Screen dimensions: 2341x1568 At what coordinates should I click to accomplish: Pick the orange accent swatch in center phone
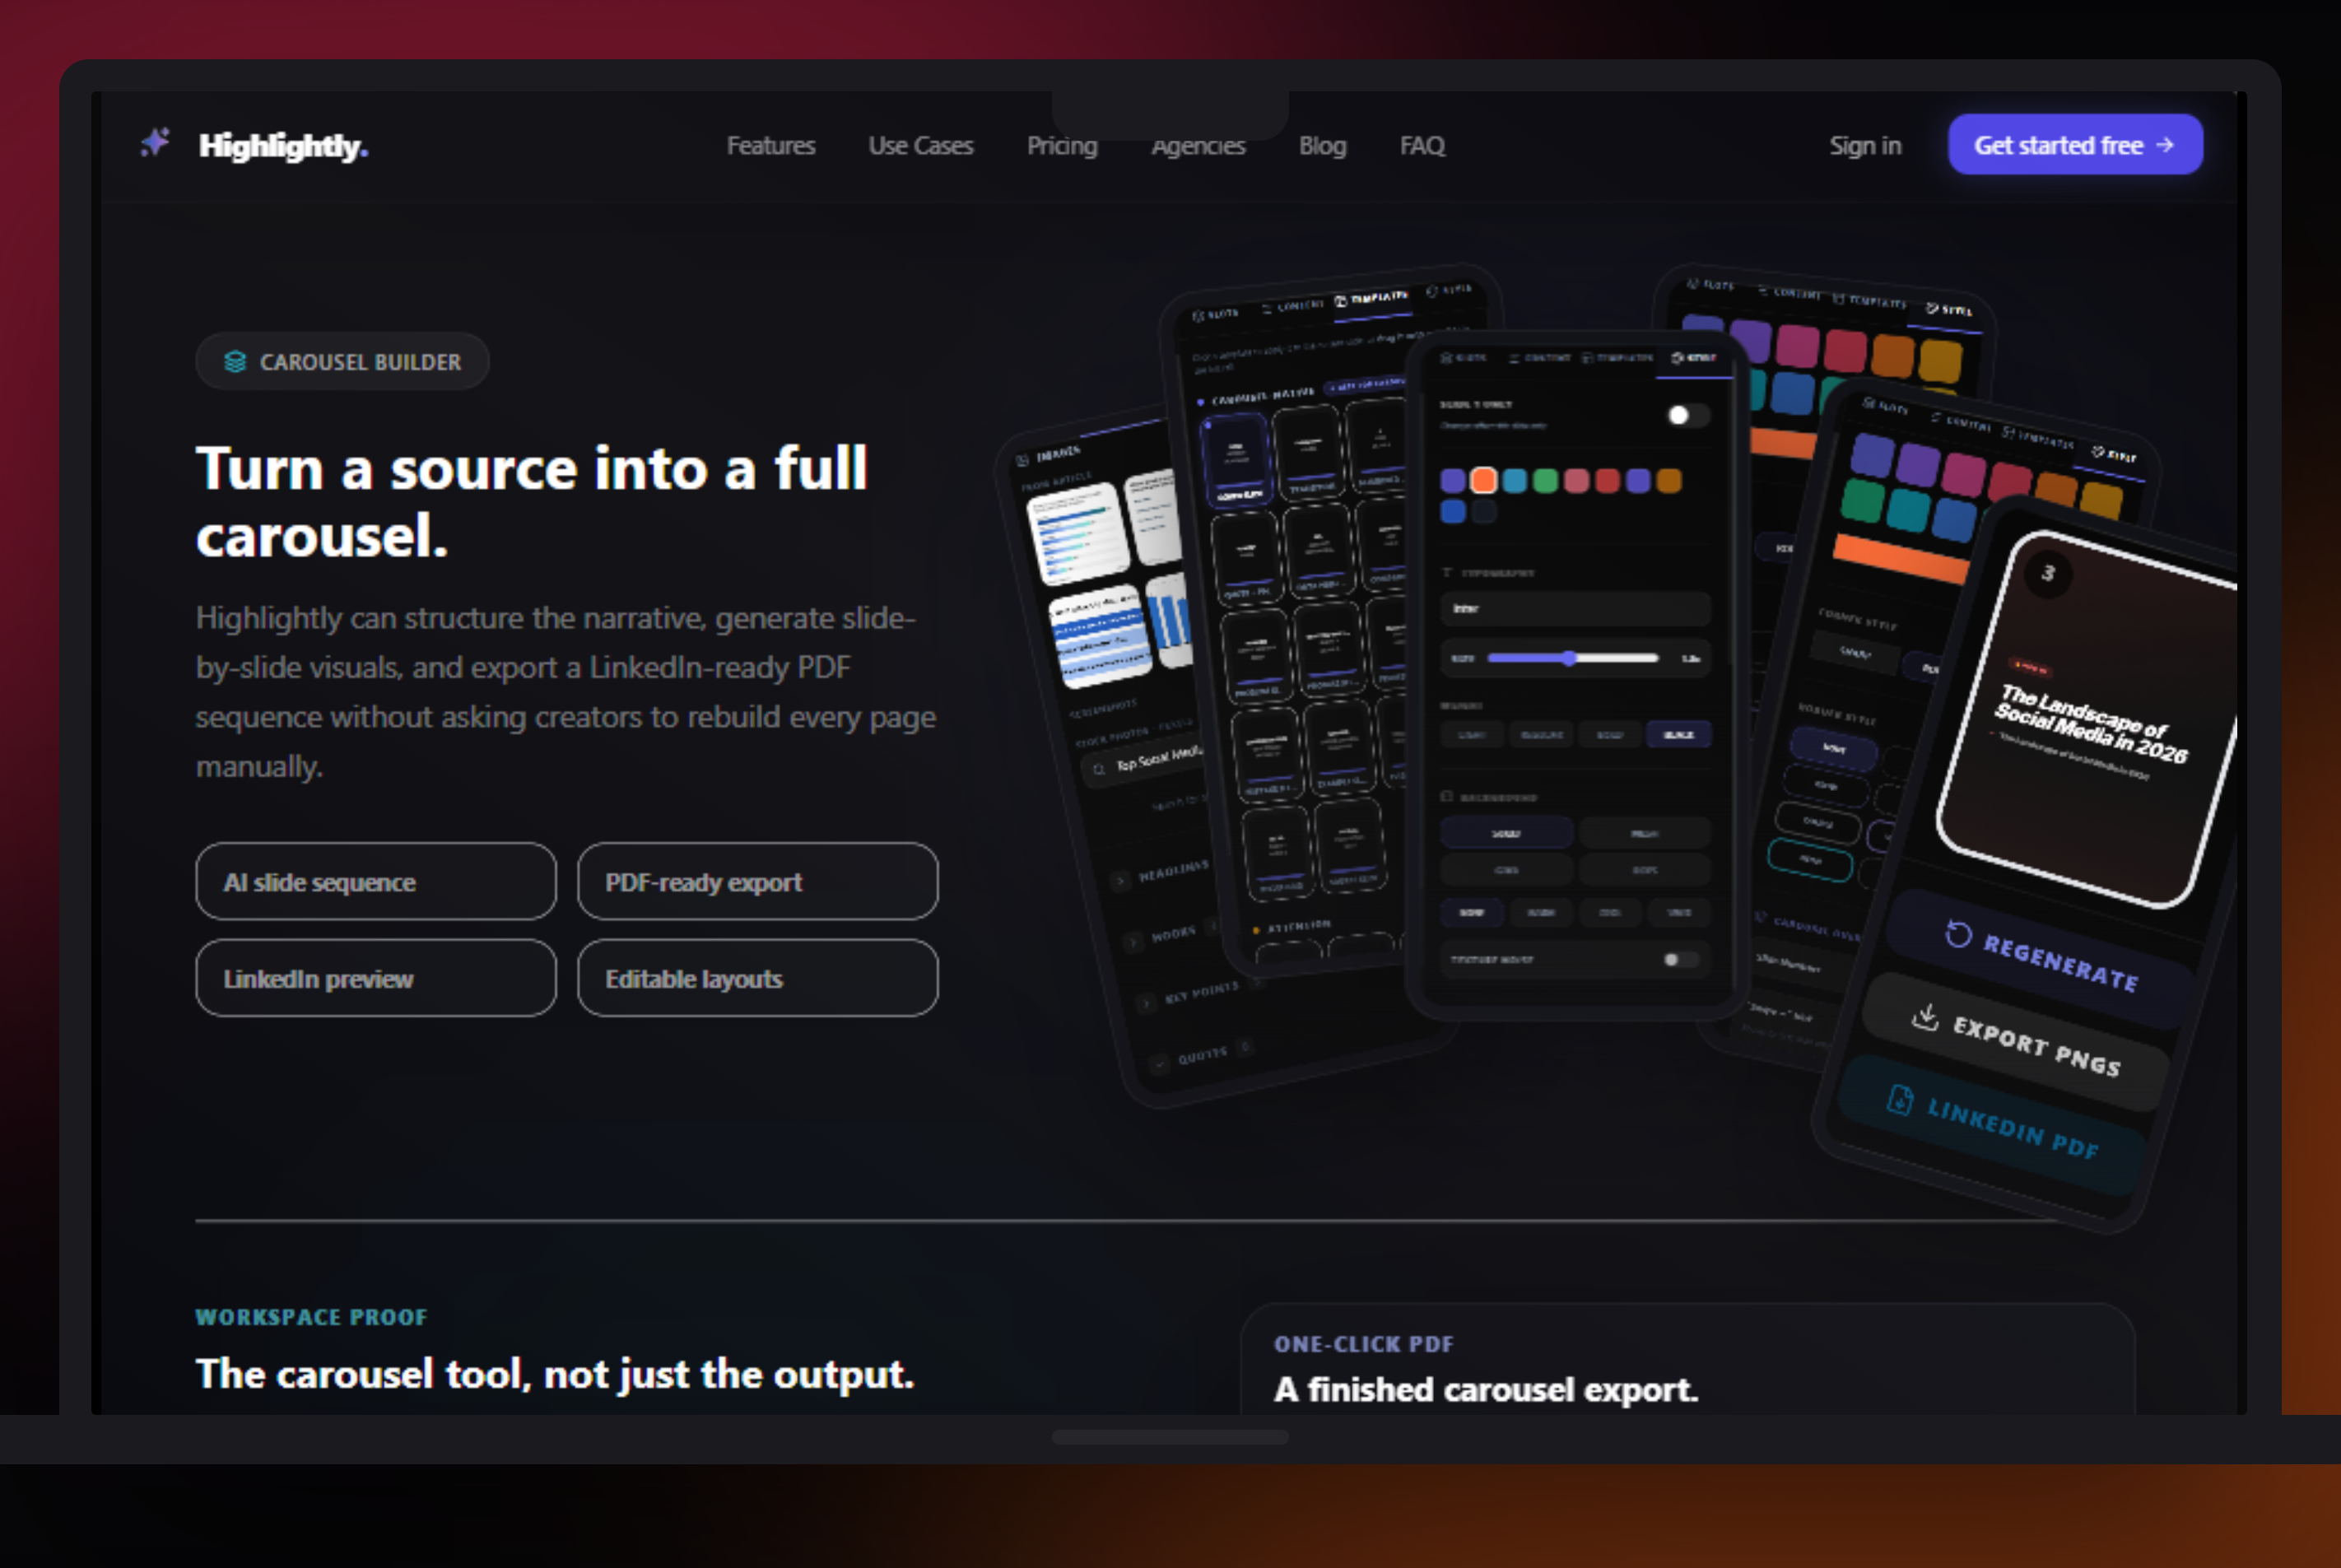point(1484,481)
